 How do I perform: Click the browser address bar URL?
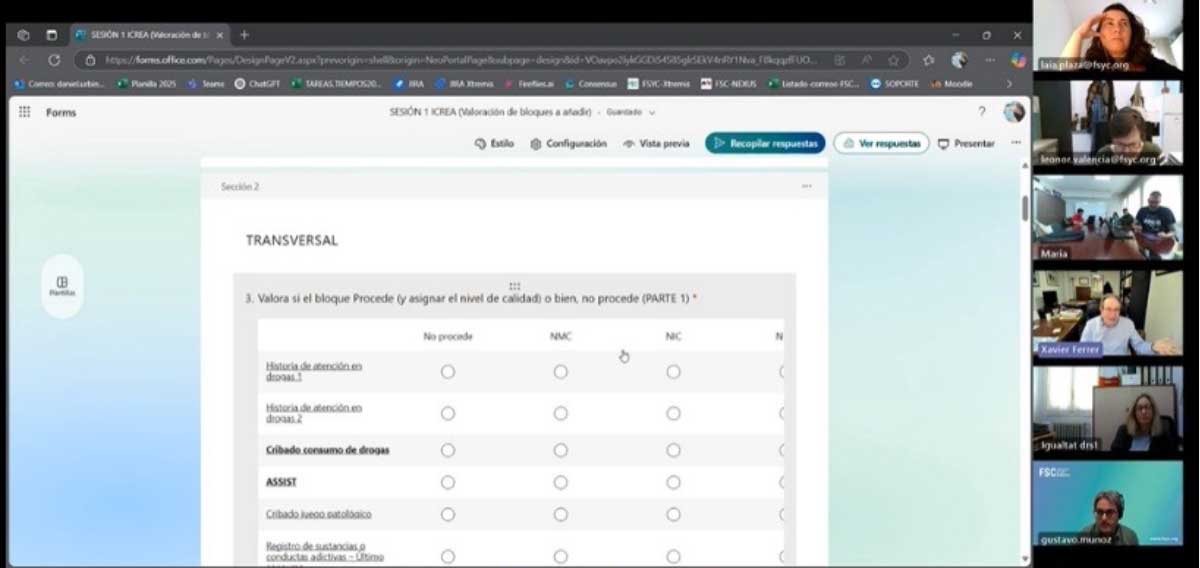click(460, 60)
